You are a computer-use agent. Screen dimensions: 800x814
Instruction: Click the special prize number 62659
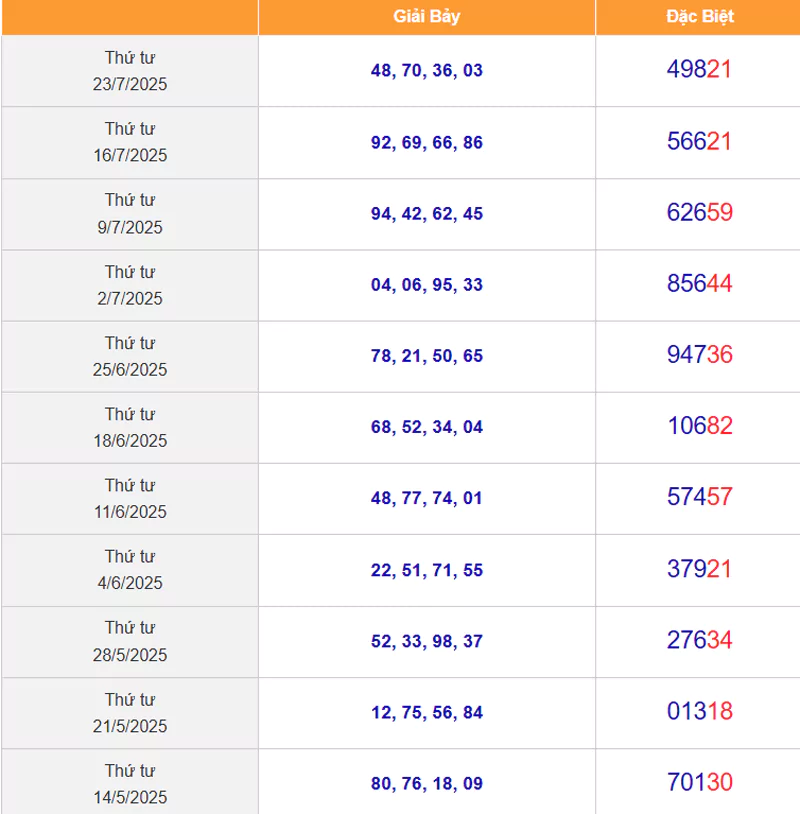click(x=699, y=212)
